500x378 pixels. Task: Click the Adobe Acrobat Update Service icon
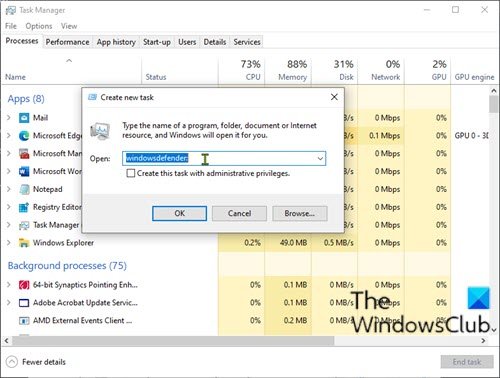click(24, 303)
